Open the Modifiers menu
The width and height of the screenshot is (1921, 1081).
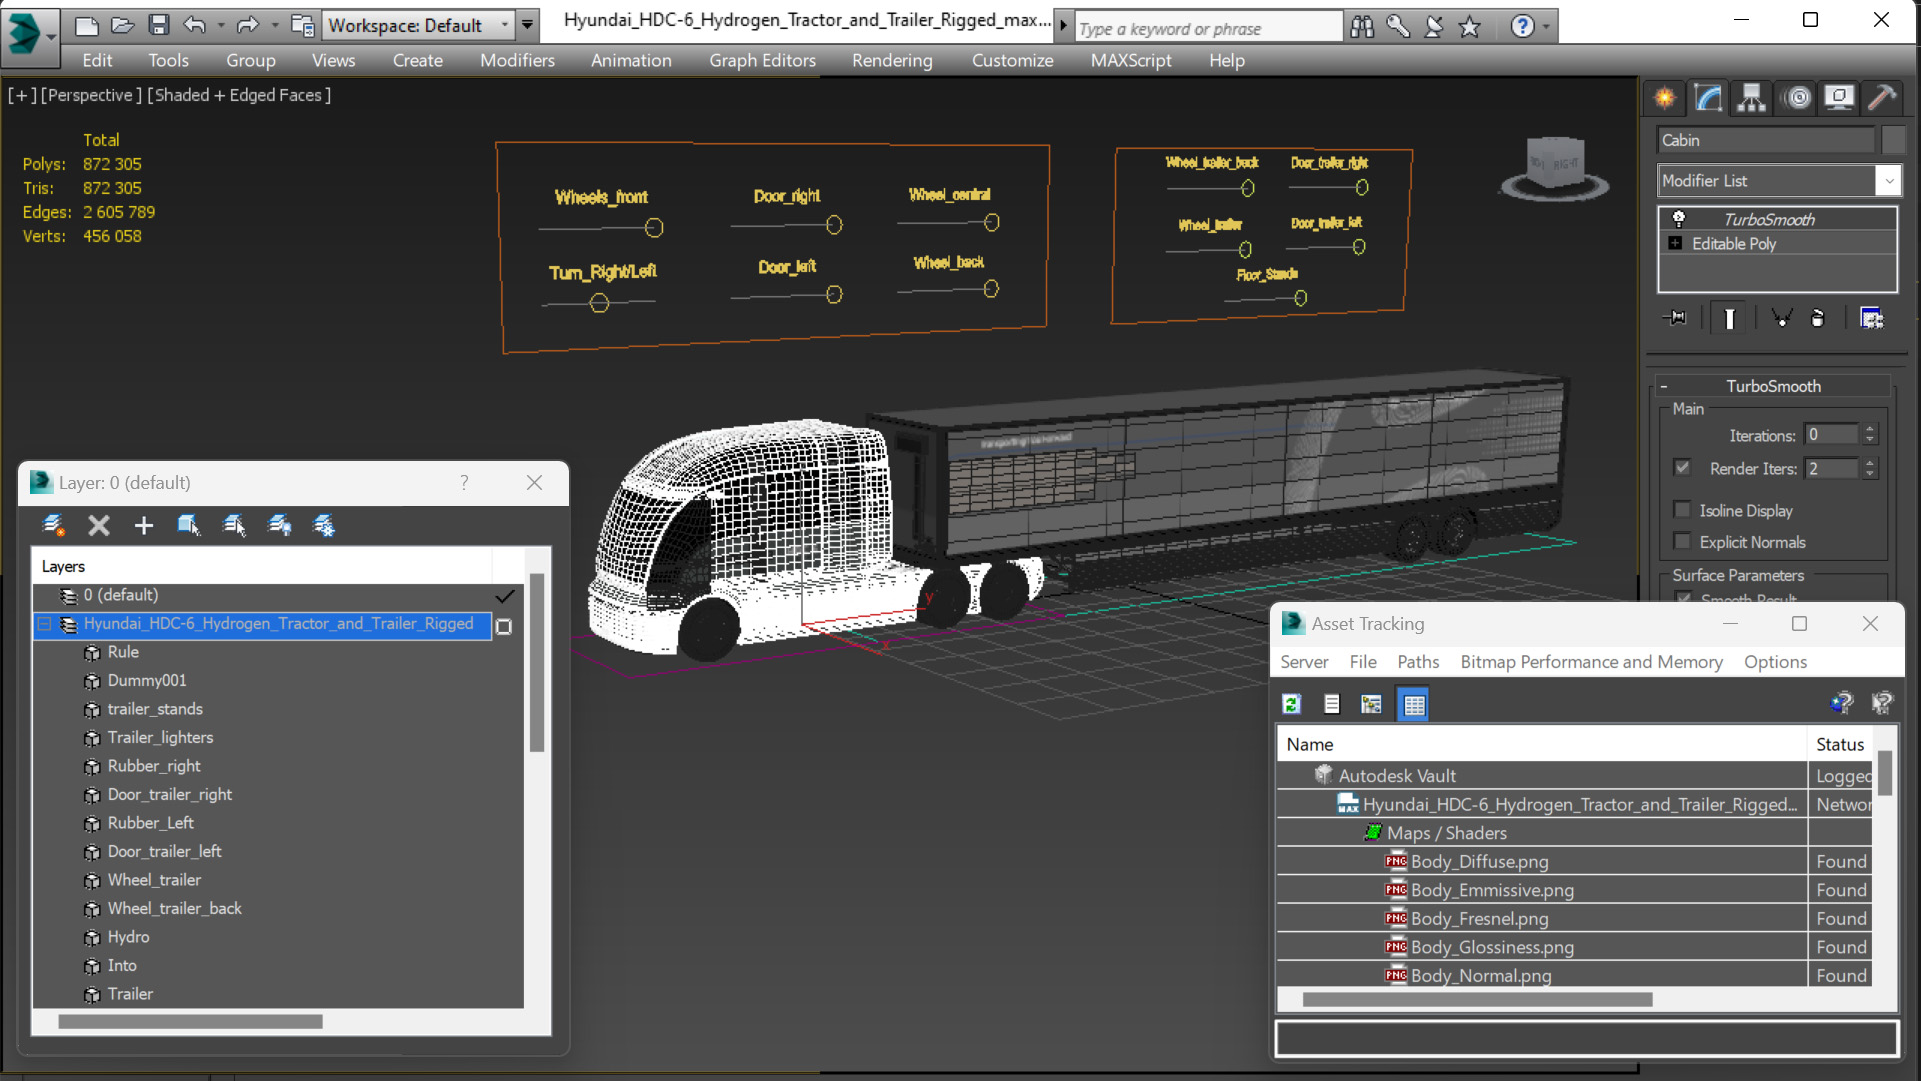(517, 60)
